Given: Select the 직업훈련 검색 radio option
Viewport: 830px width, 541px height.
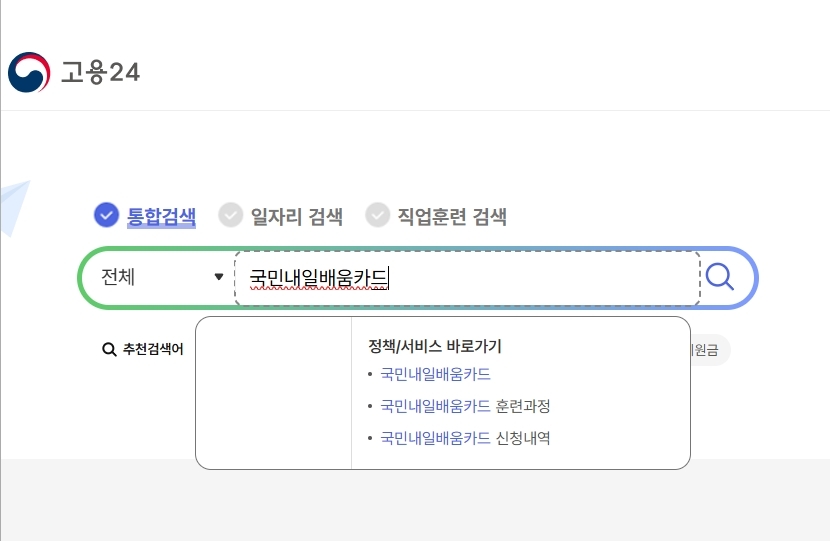Looking at the screenshot, I should [377, 215].
